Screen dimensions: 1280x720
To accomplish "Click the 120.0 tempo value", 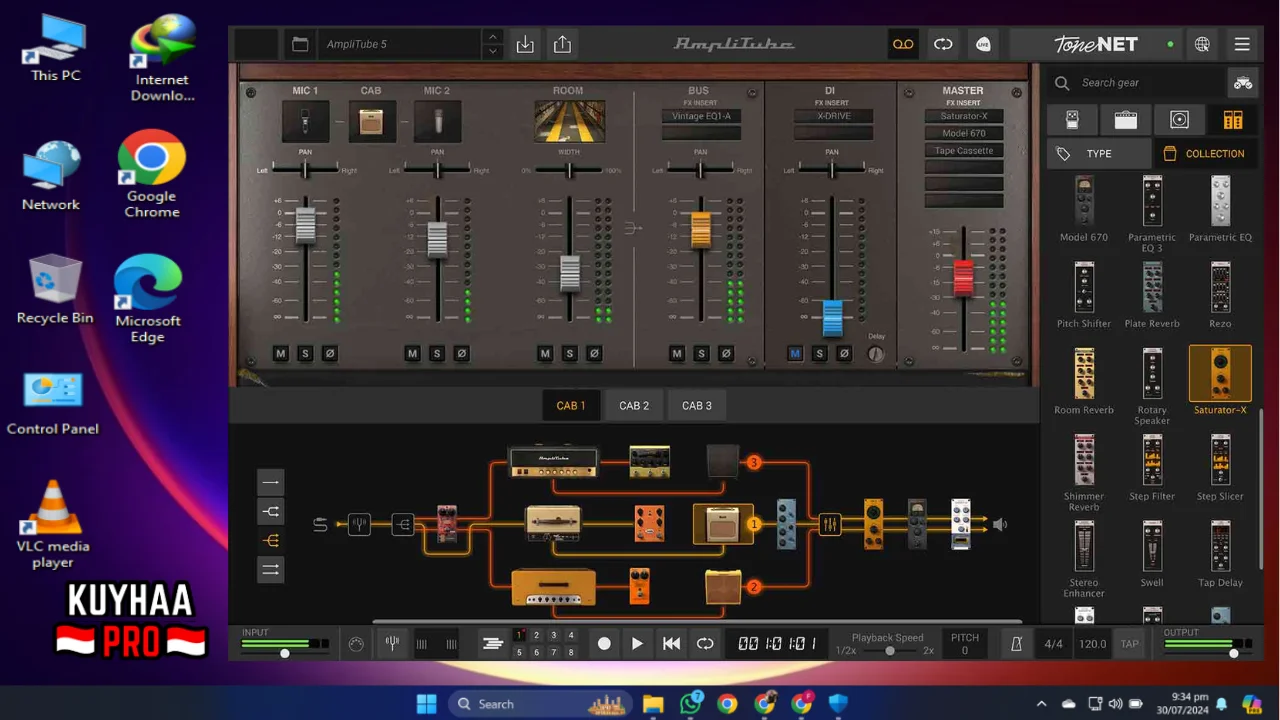I will click(x=1092, y=644).
